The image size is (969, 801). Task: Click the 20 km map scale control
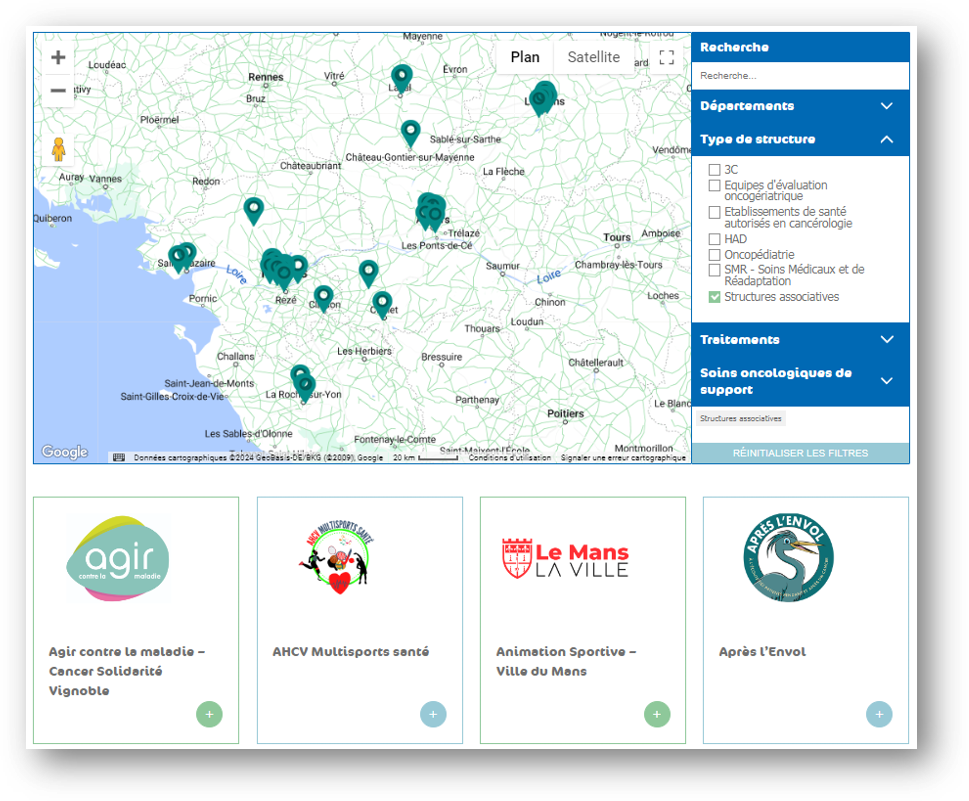click(x=425, y=458)
